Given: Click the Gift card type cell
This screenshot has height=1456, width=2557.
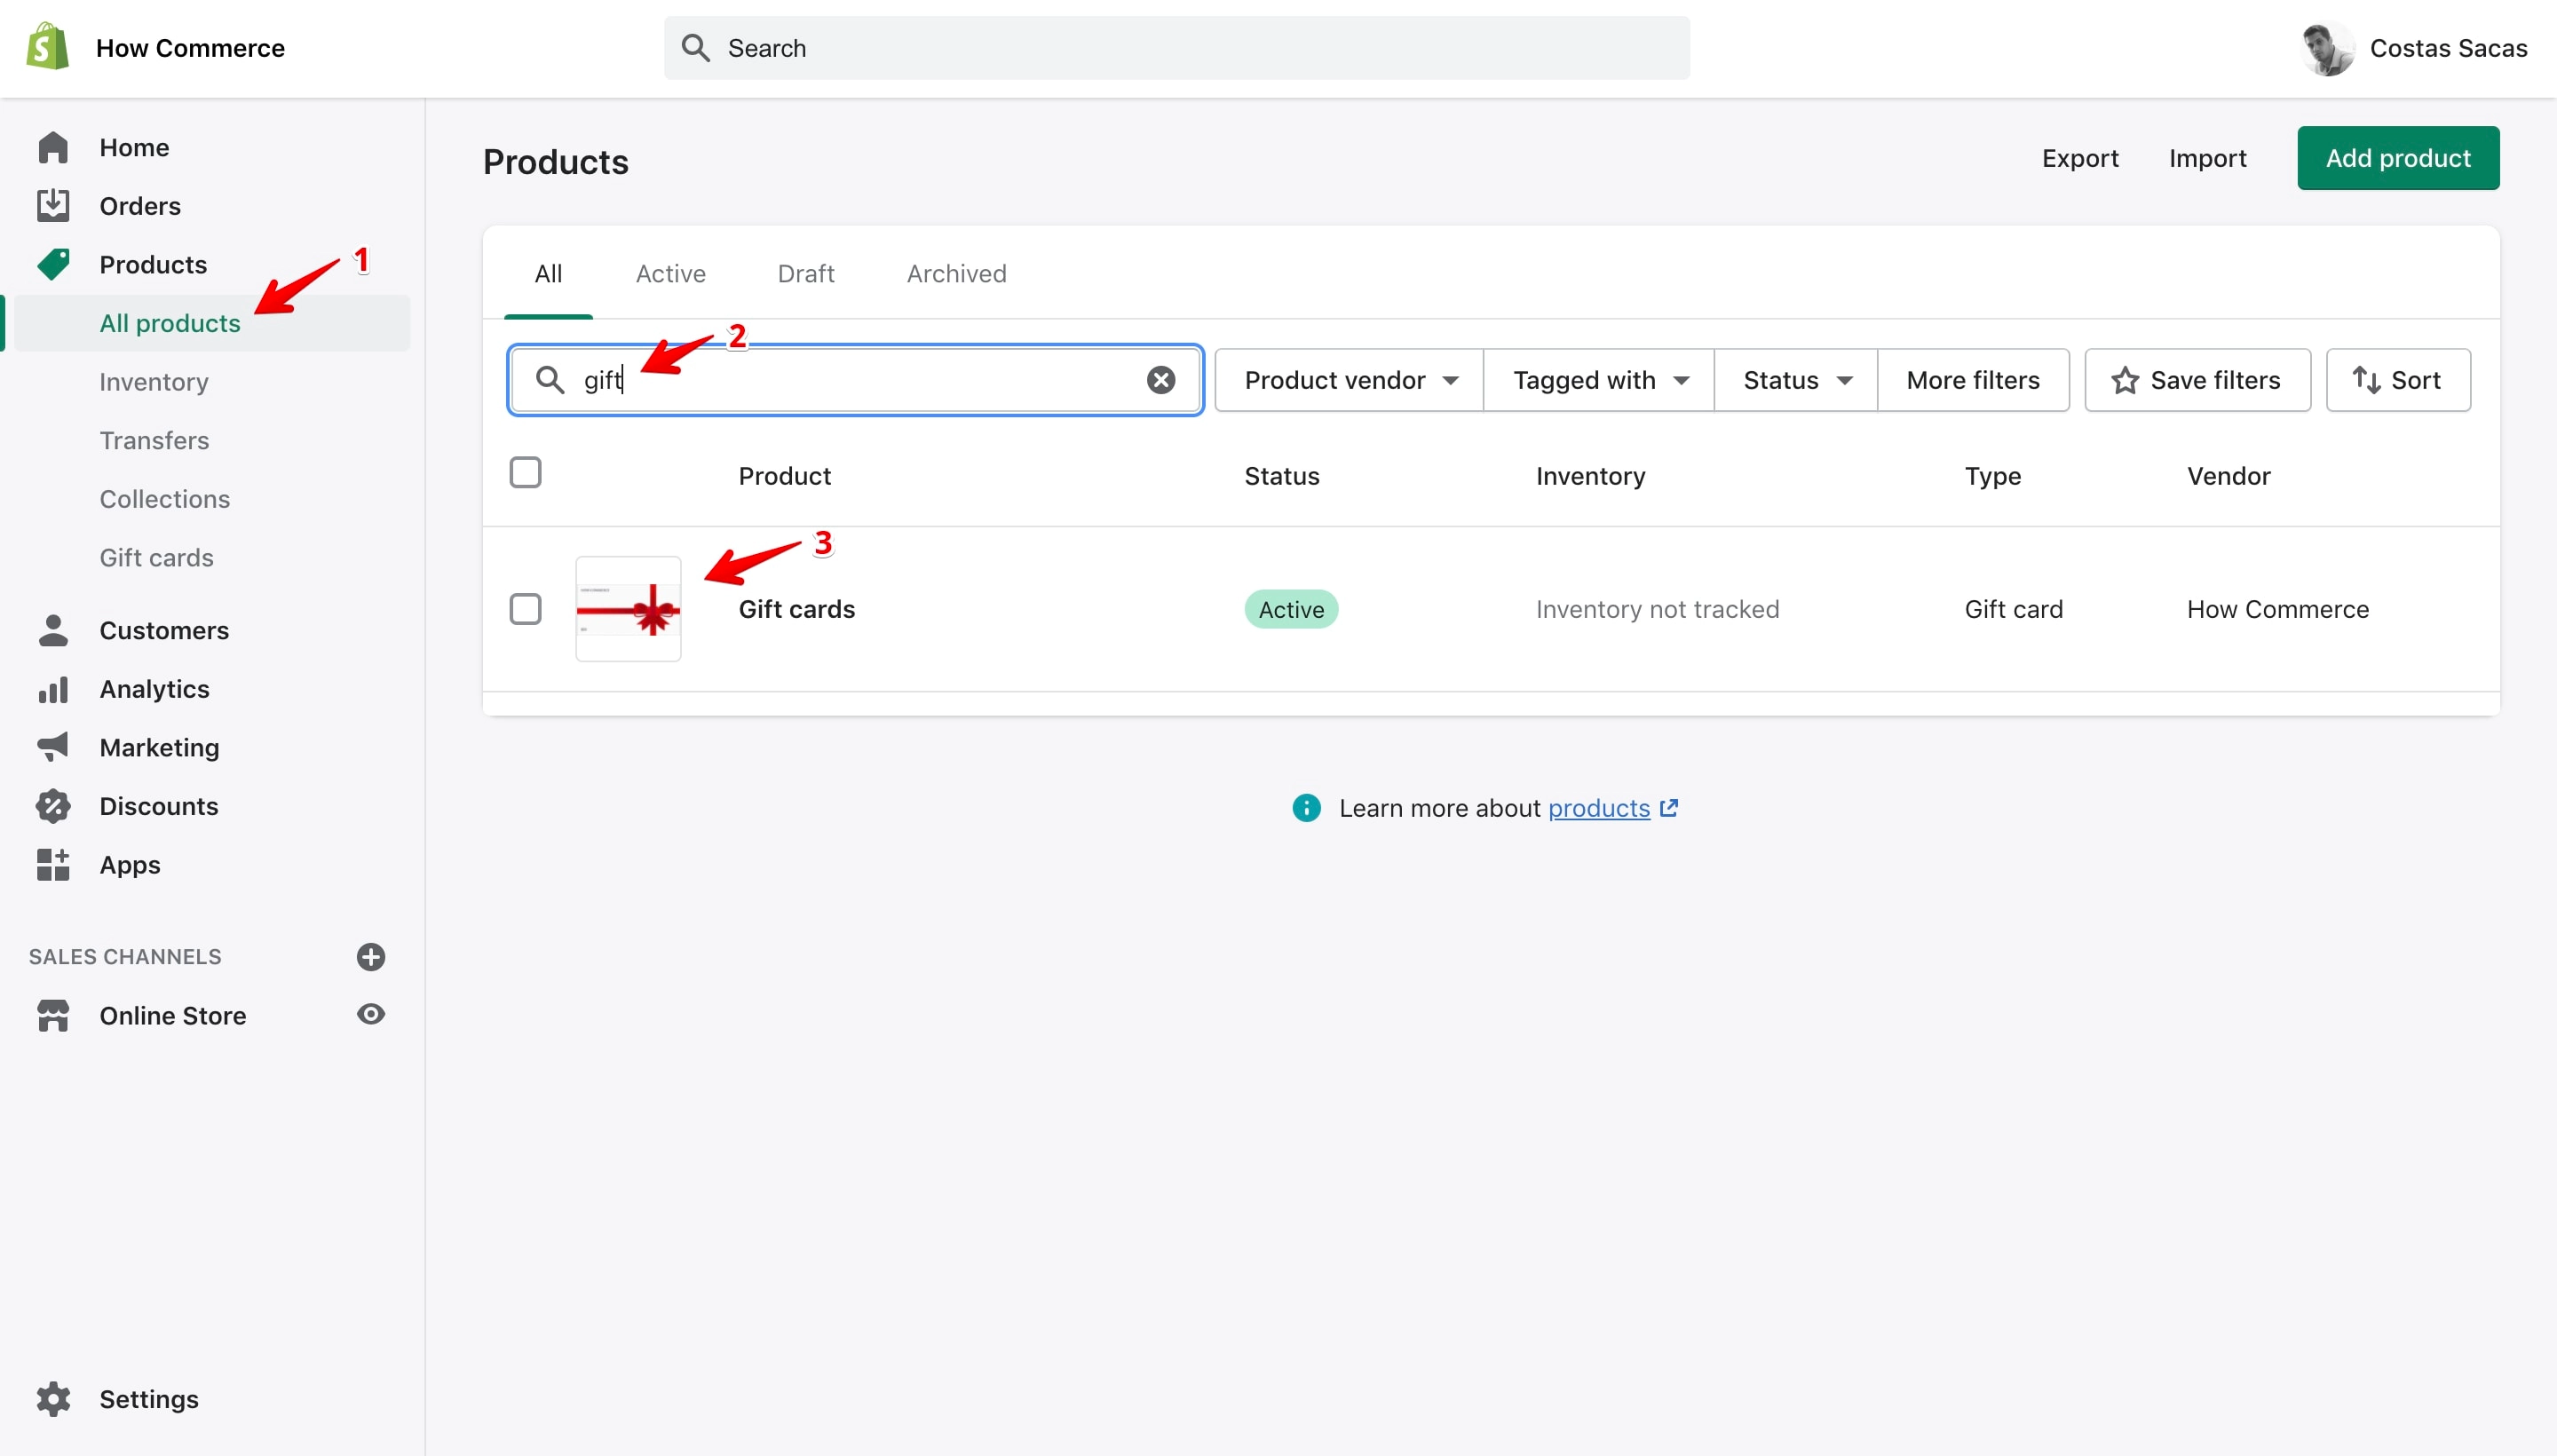Looking at the screenshot, I should click(x=2014, y=609).
